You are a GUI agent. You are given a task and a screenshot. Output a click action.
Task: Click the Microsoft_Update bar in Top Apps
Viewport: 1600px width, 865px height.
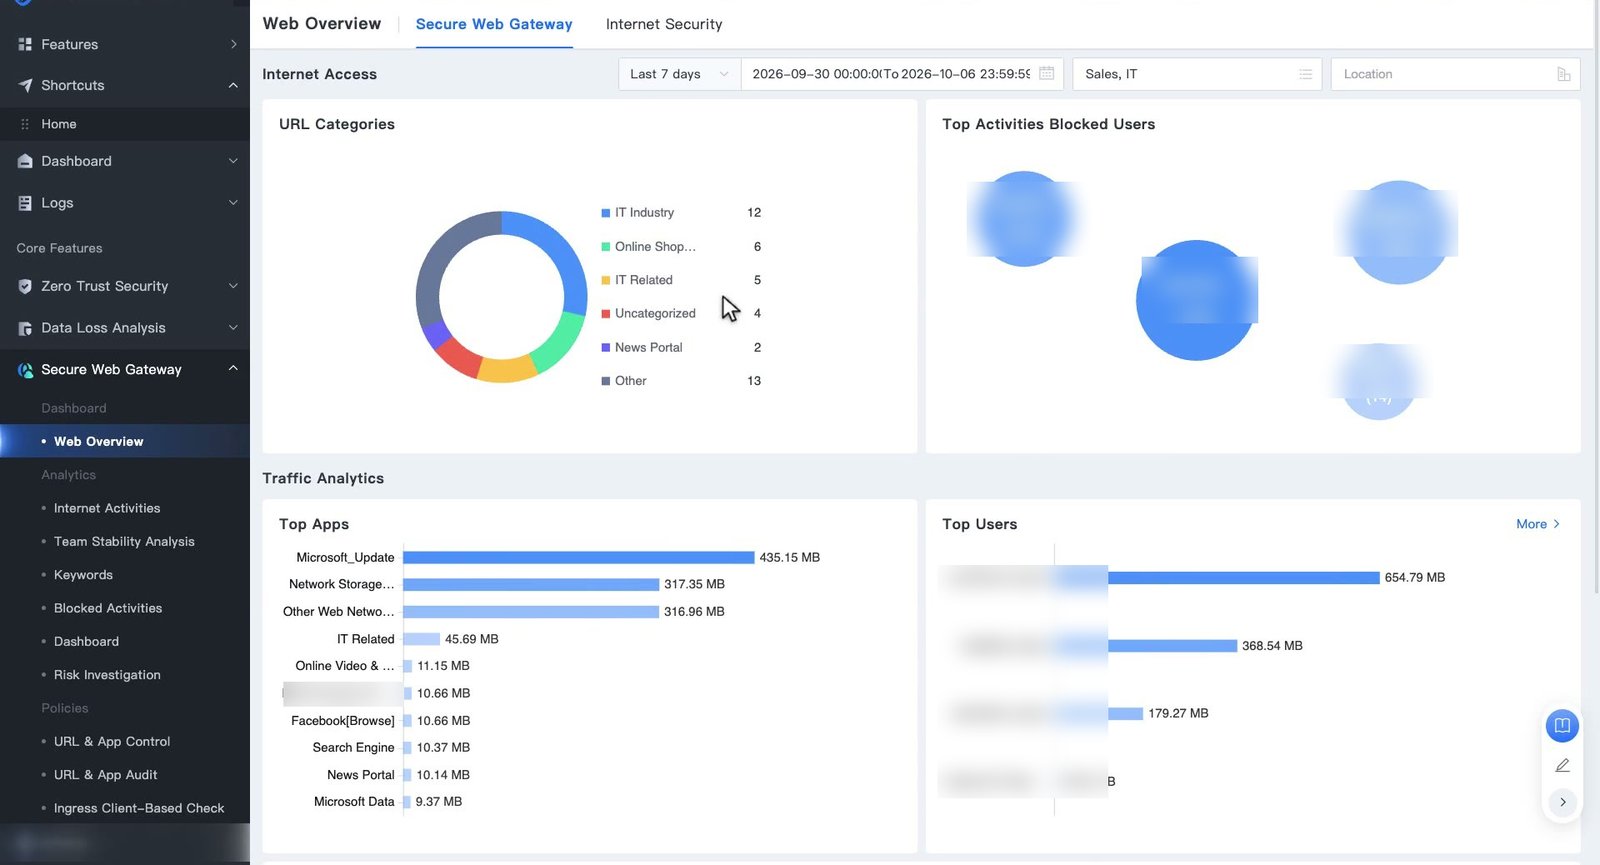click(579, 558)
